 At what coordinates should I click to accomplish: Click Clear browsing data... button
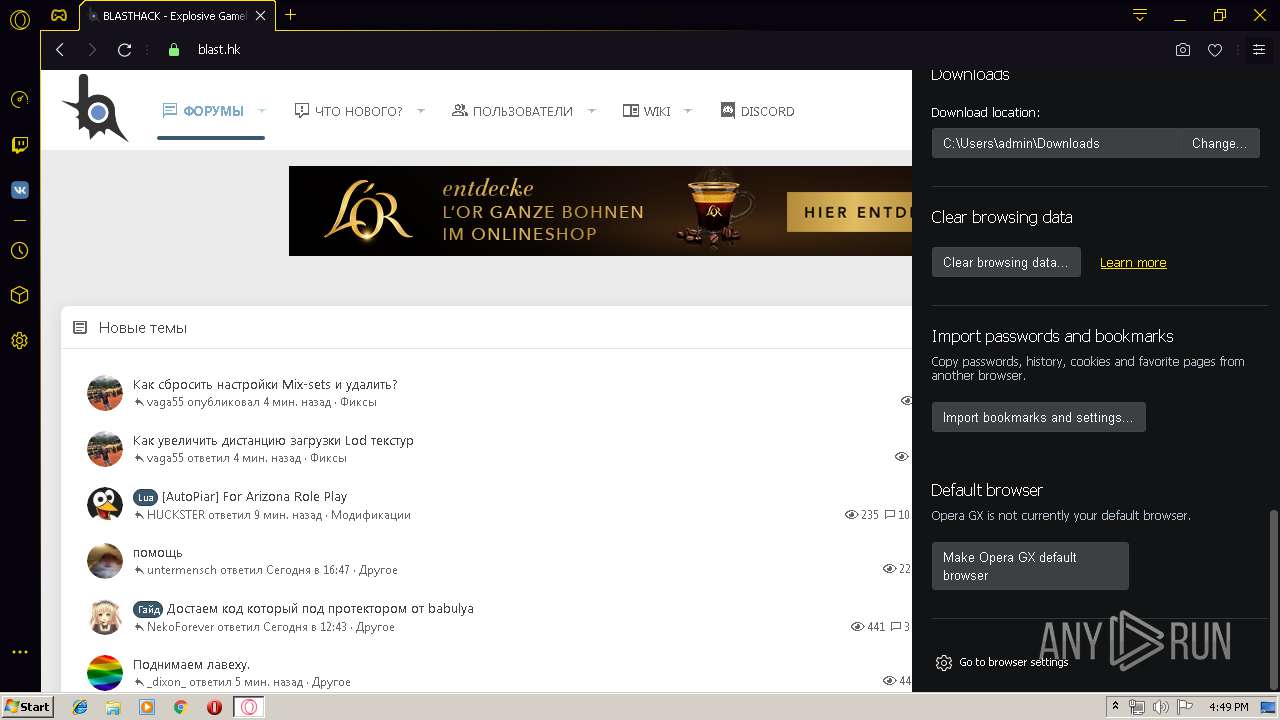[1006, 262]
